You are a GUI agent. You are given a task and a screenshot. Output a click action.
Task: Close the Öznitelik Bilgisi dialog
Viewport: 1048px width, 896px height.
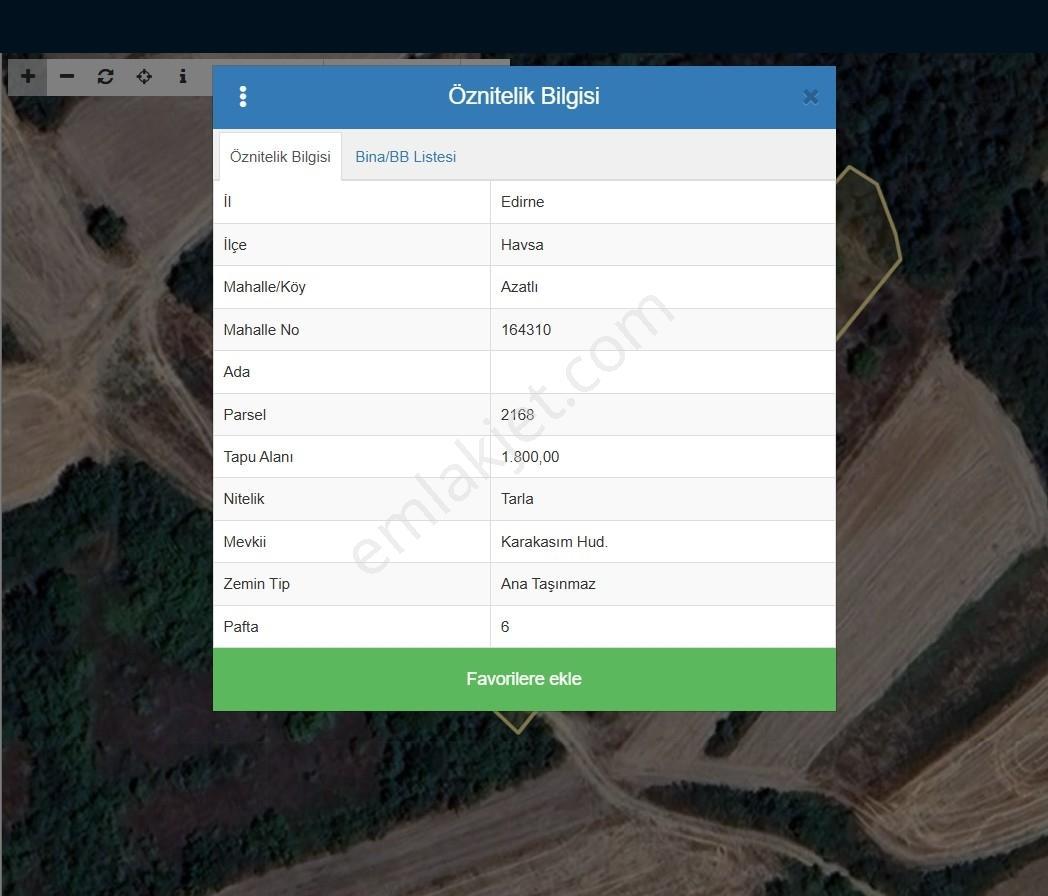810,97
